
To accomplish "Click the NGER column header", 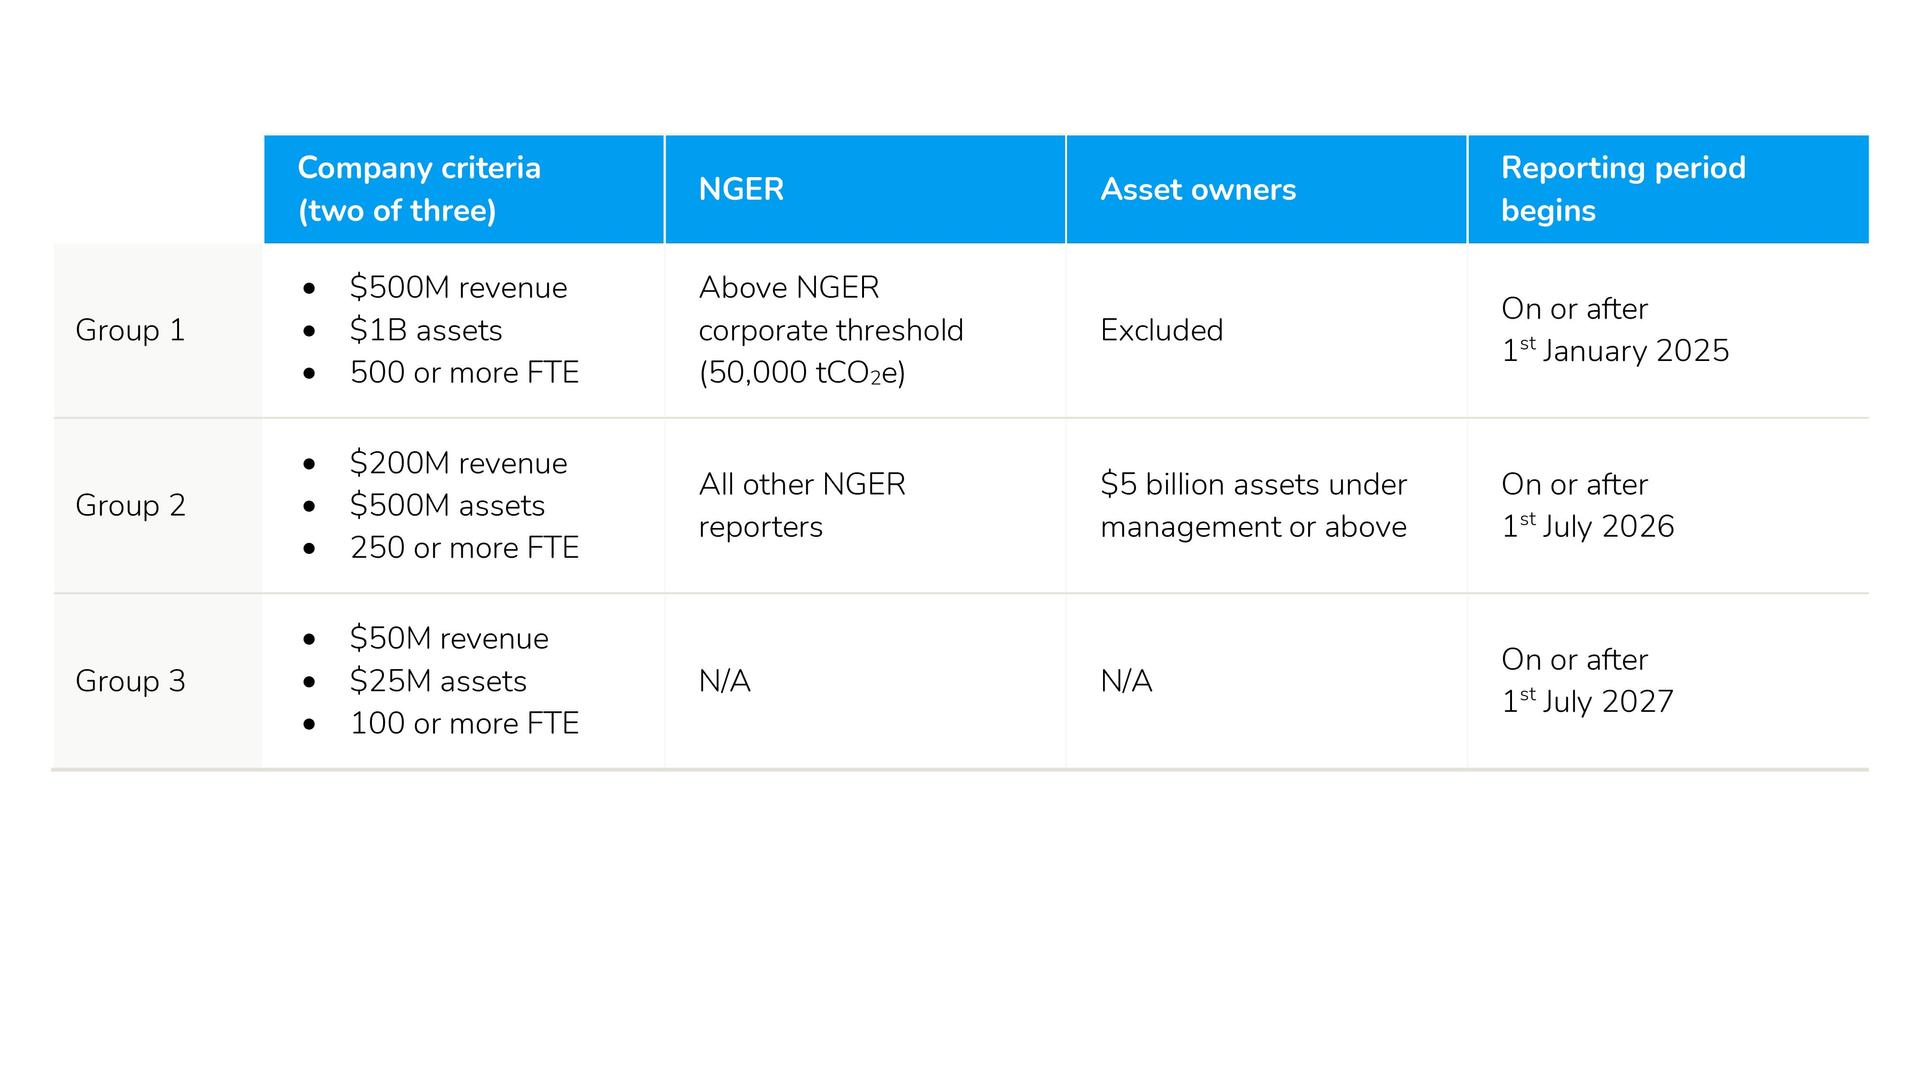I will pyautogui.click(x=741, y=189).
